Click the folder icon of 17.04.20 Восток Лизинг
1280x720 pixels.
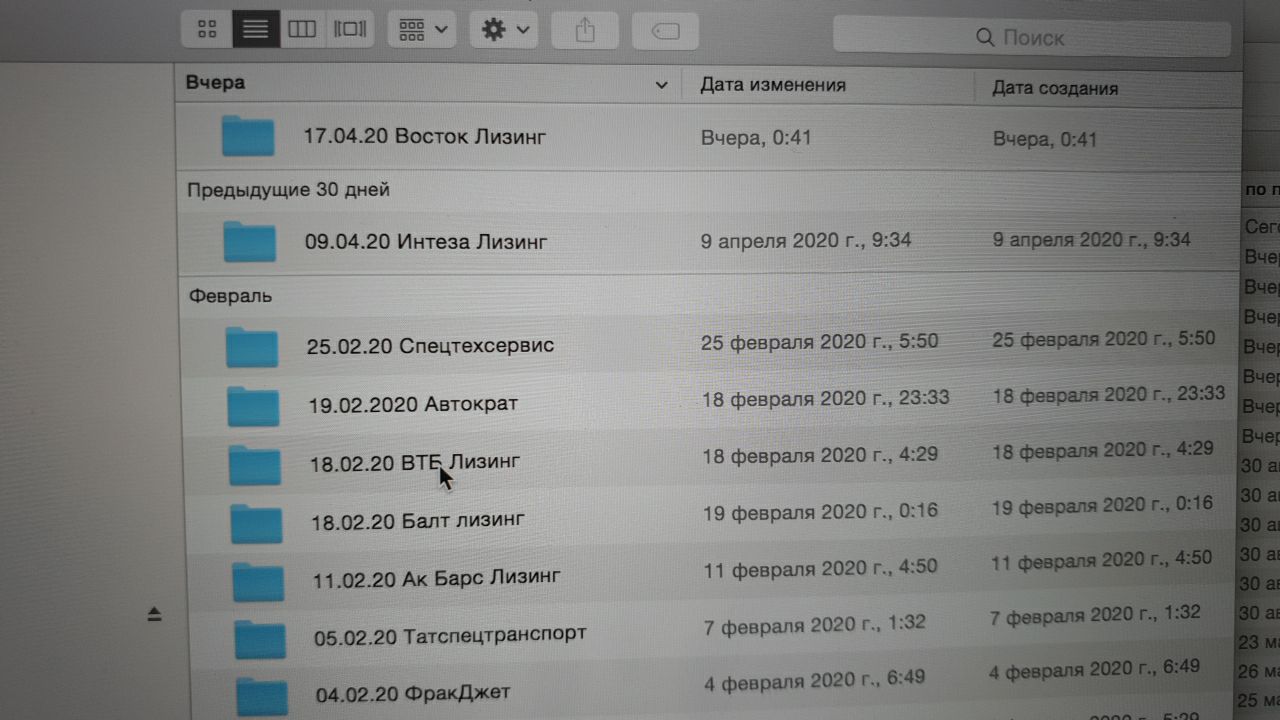click(x=248, y=136)
